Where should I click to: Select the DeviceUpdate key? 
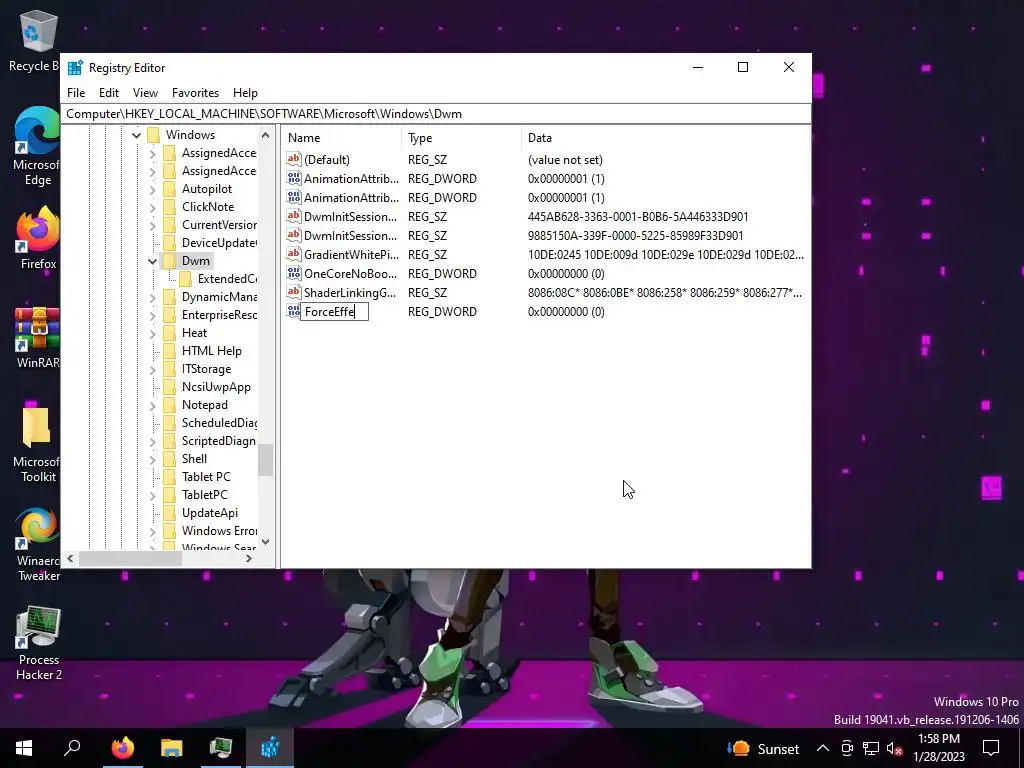pos(219,243)
